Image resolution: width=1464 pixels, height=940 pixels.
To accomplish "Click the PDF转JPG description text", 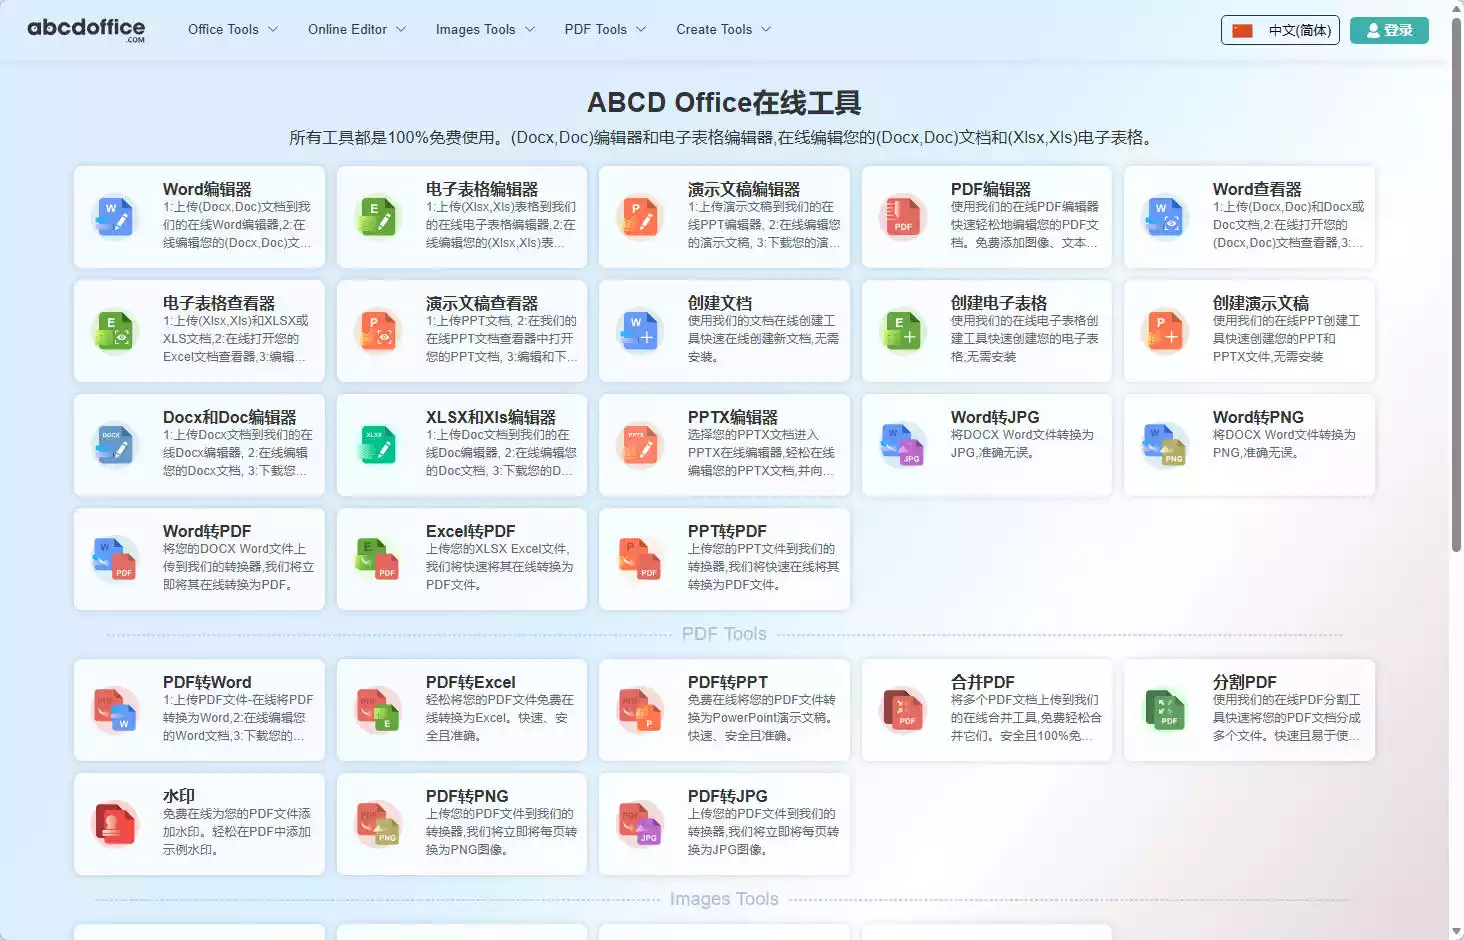I will click(x=763, y=832).
